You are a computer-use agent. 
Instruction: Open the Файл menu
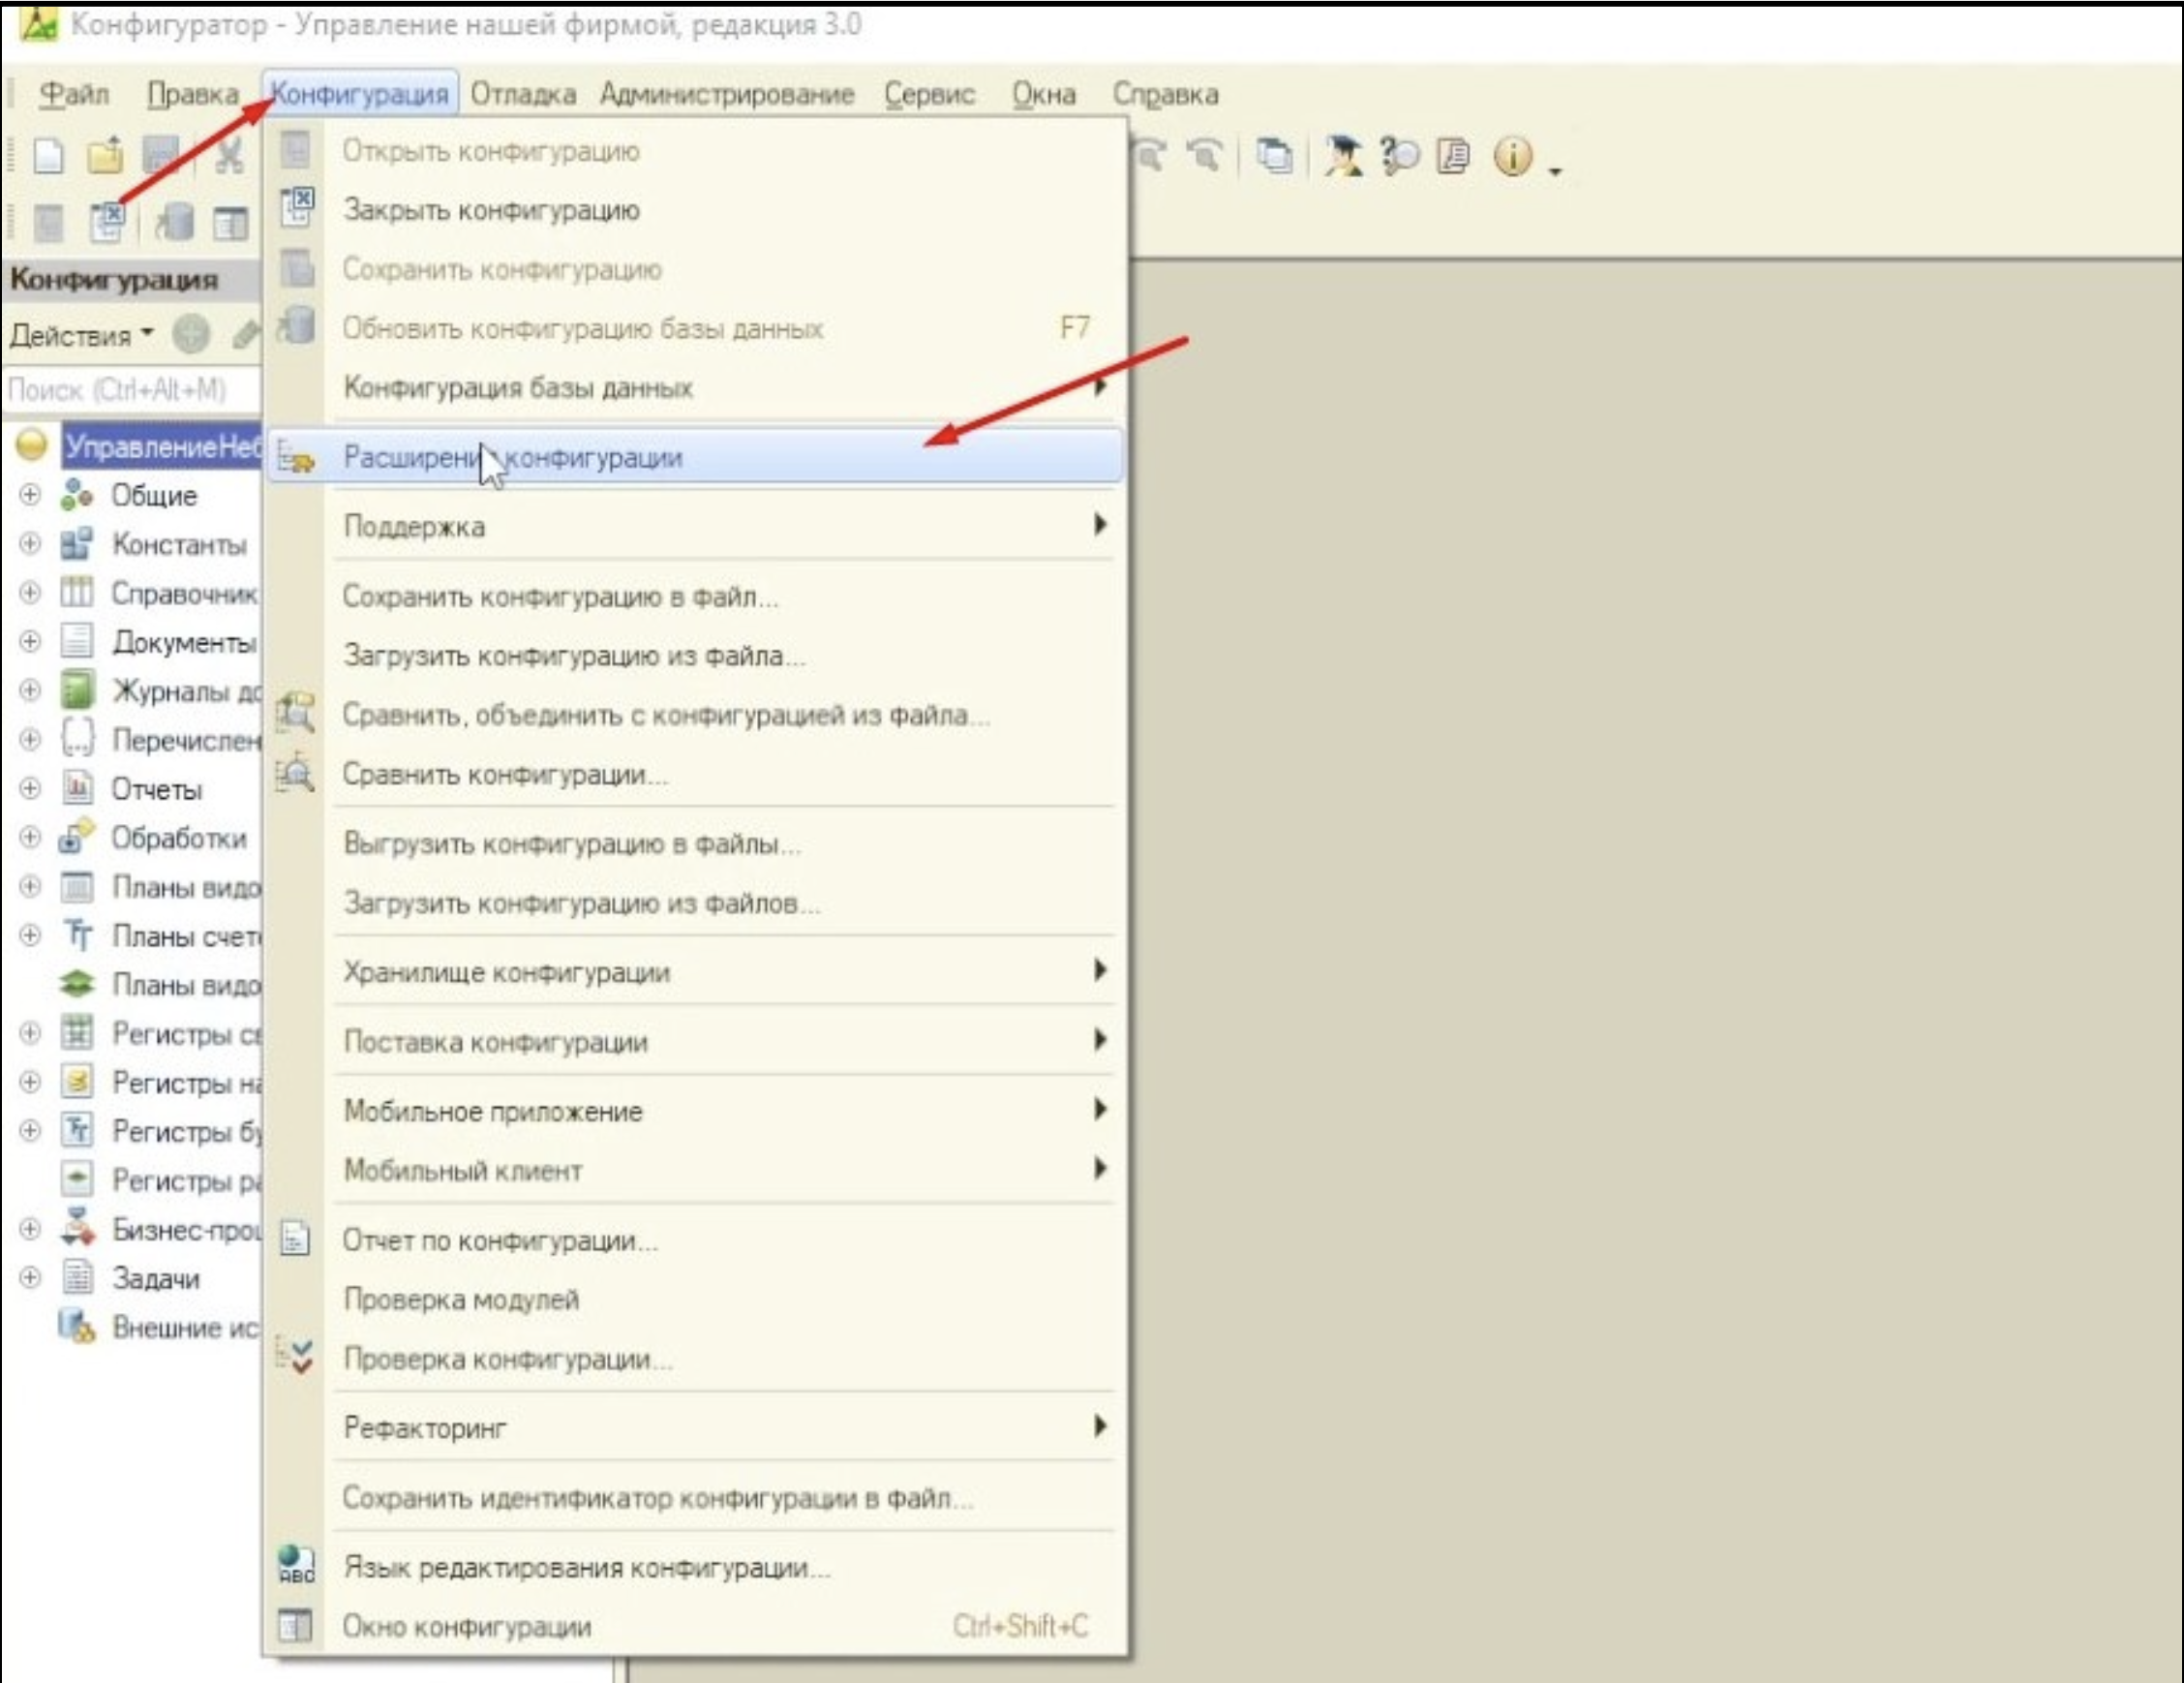tap(74, 94)
